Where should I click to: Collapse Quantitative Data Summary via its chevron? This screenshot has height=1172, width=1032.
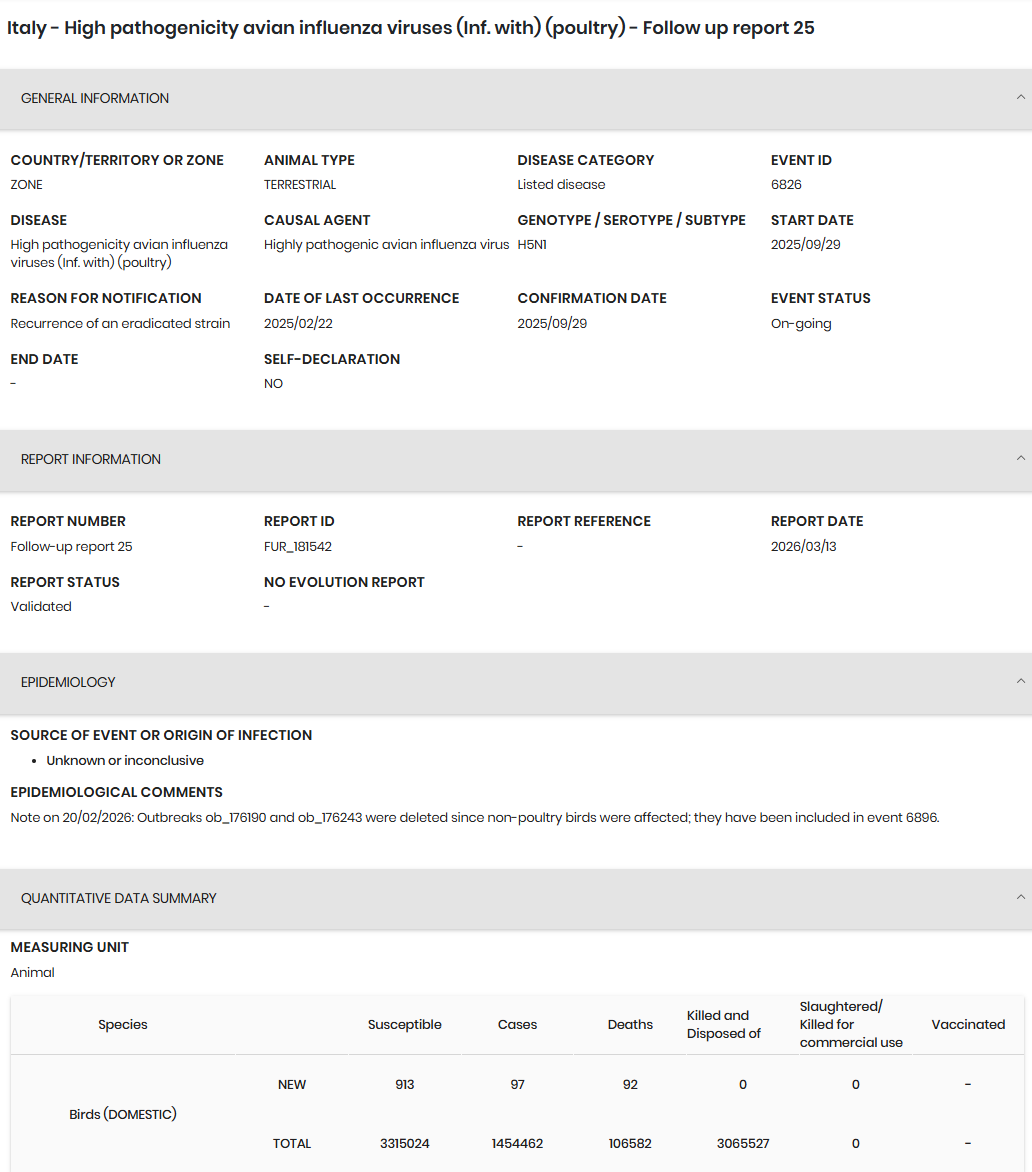click(x=1020, y=898)
